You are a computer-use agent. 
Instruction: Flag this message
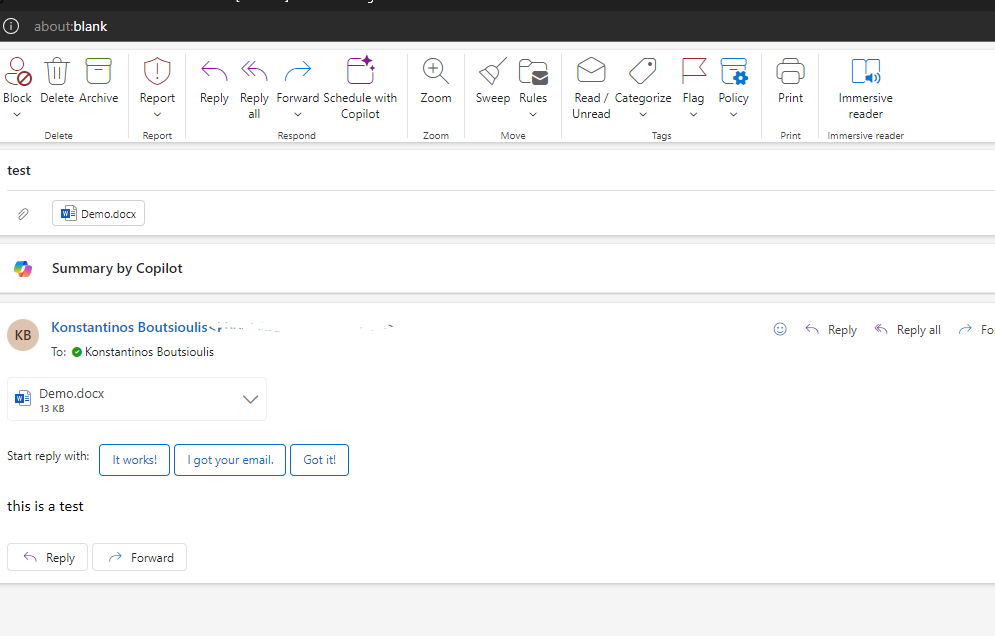coord(694,71)
